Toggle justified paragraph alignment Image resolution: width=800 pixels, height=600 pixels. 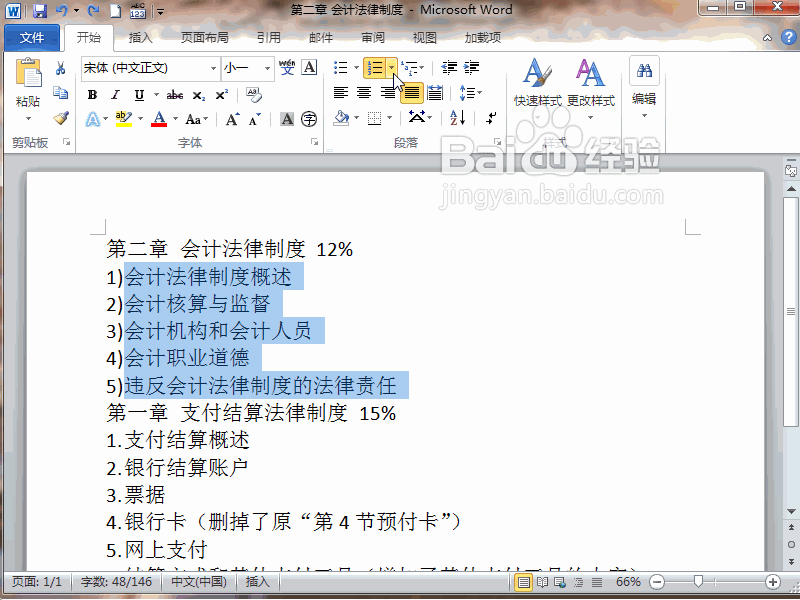[x=412, y=92]
